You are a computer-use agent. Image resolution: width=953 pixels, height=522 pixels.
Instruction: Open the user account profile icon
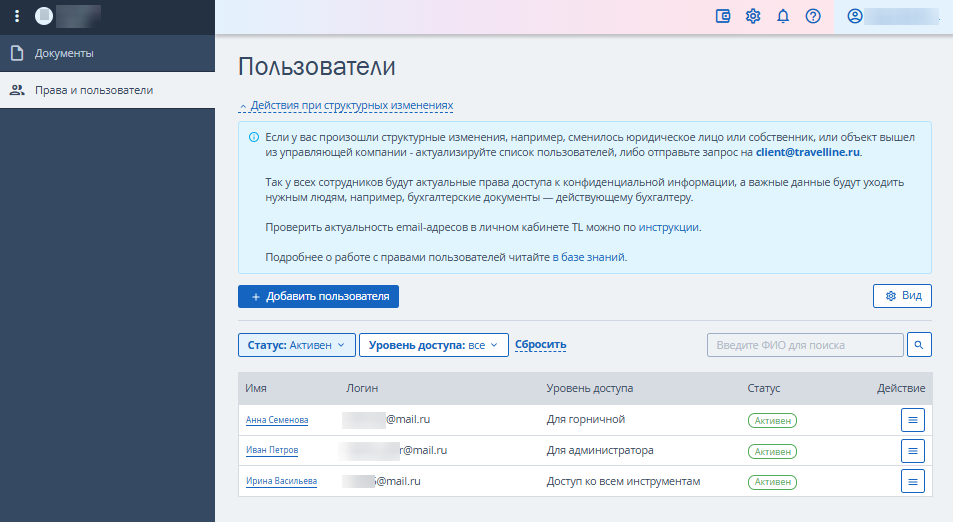(x=855, y=16)
